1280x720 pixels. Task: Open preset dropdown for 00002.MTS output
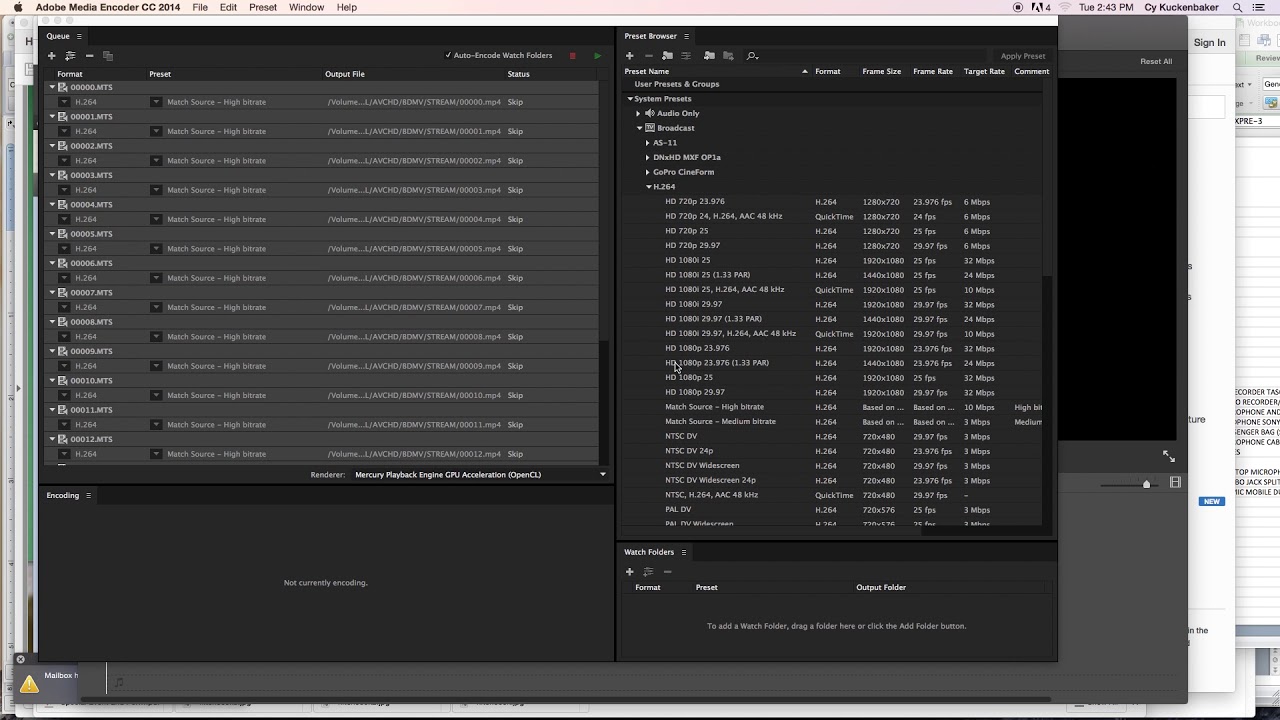coord(156,160)
